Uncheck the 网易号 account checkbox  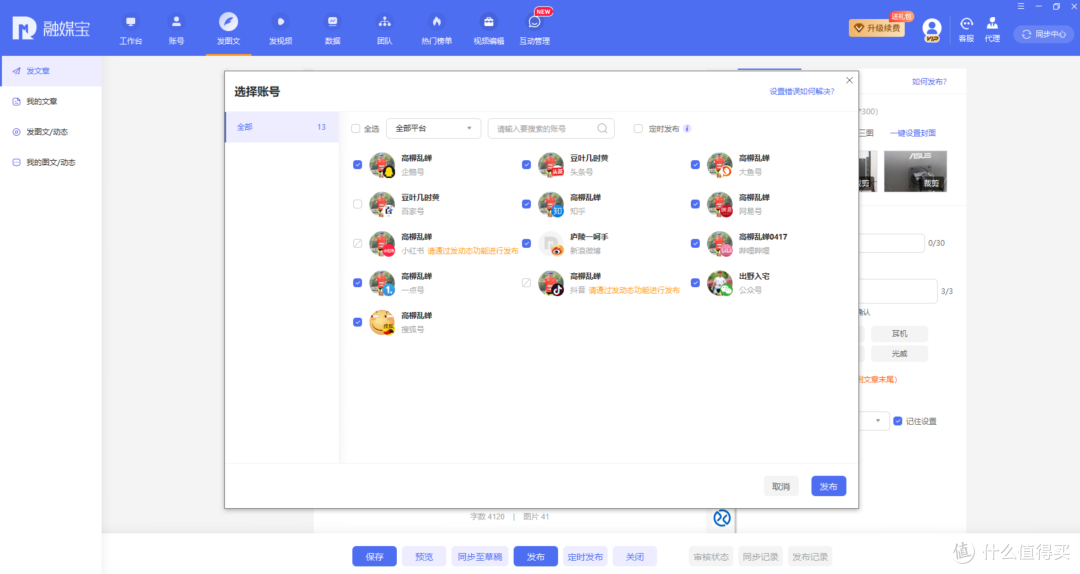click(x=695, y=204)
